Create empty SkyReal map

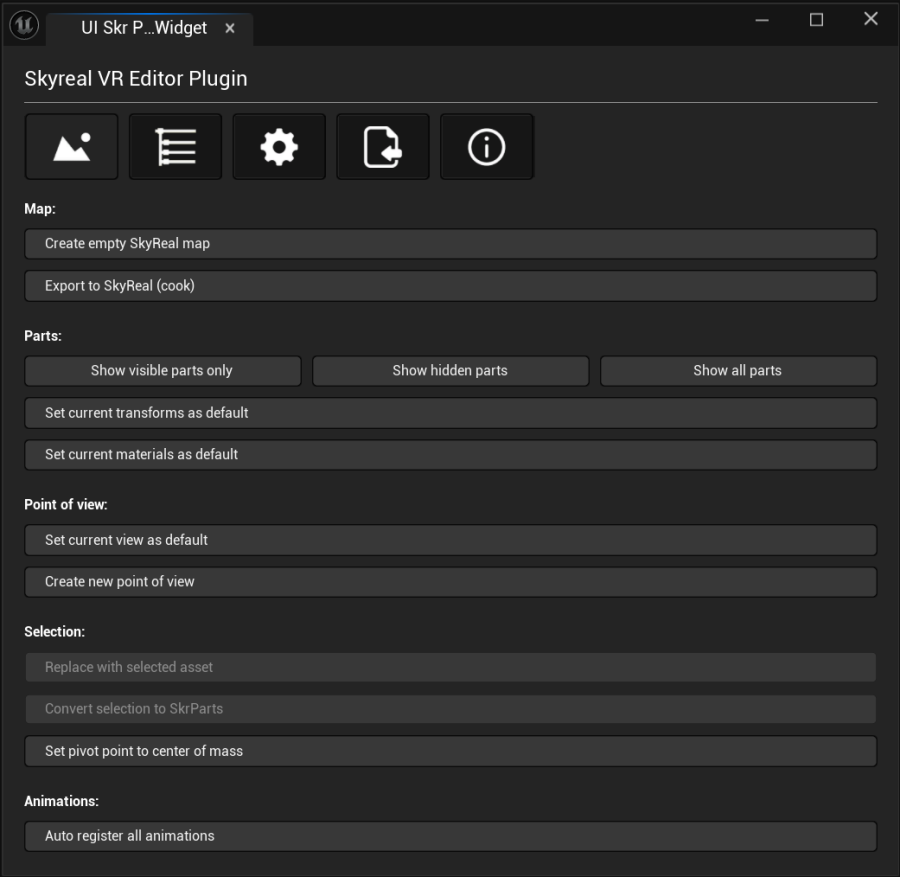click(450, 244)
